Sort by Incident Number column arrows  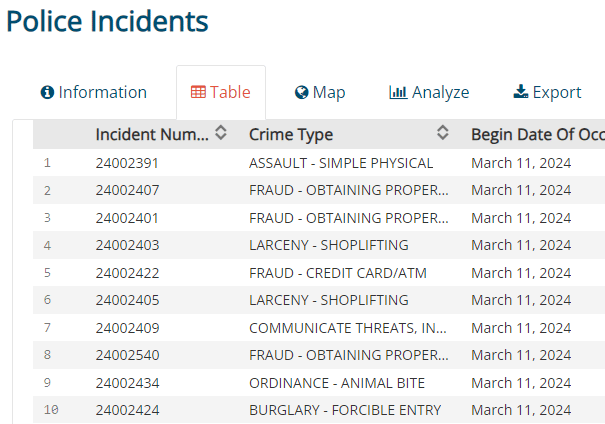coord(221,133)
